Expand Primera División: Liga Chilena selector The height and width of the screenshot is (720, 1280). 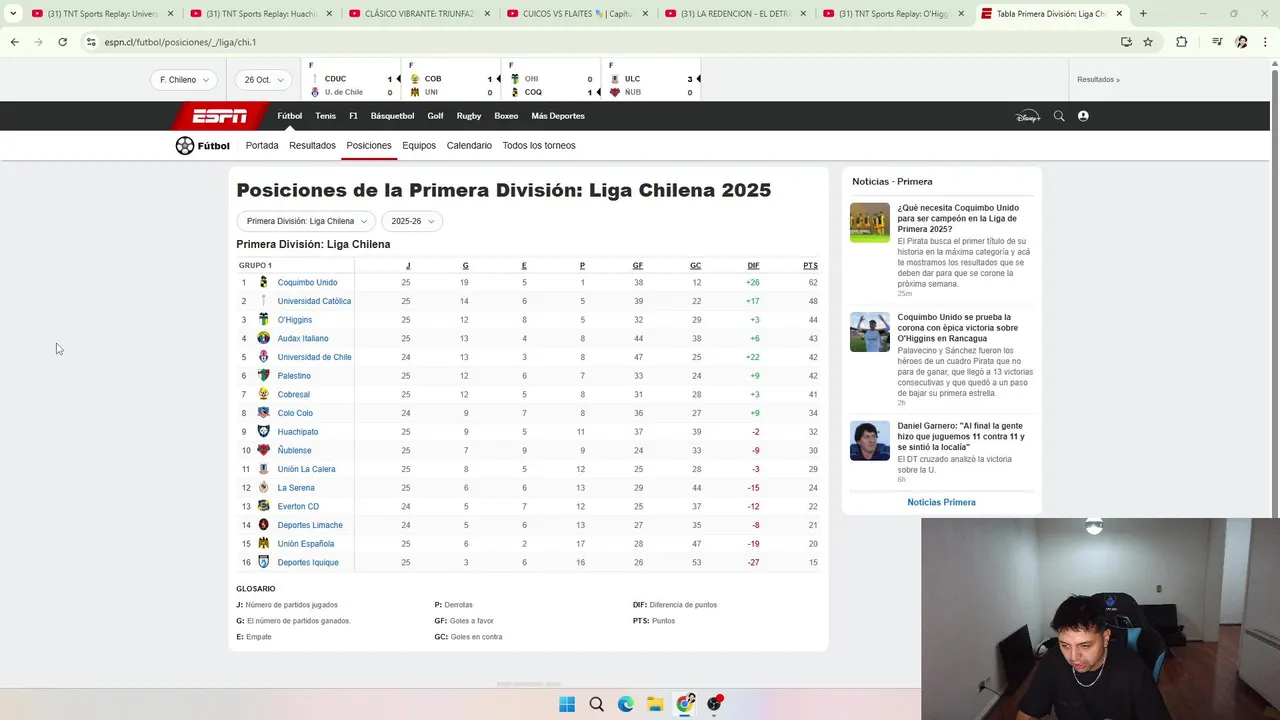point(306,221)
